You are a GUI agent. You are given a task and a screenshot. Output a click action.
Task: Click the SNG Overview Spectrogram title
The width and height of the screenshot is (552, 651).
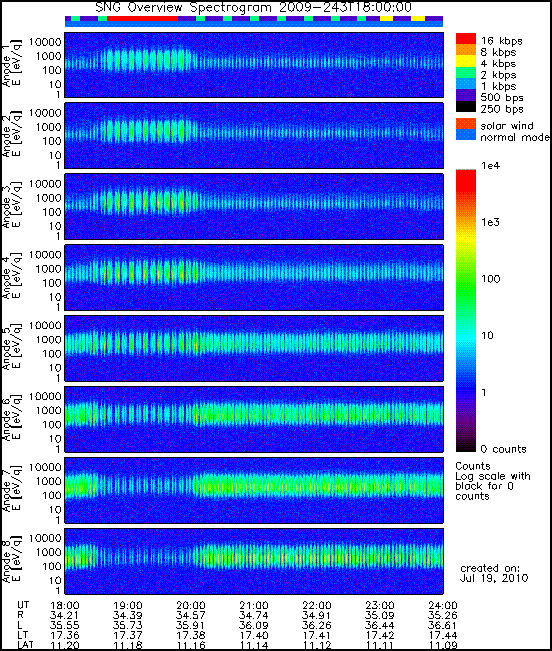click(x=254, y=7)
